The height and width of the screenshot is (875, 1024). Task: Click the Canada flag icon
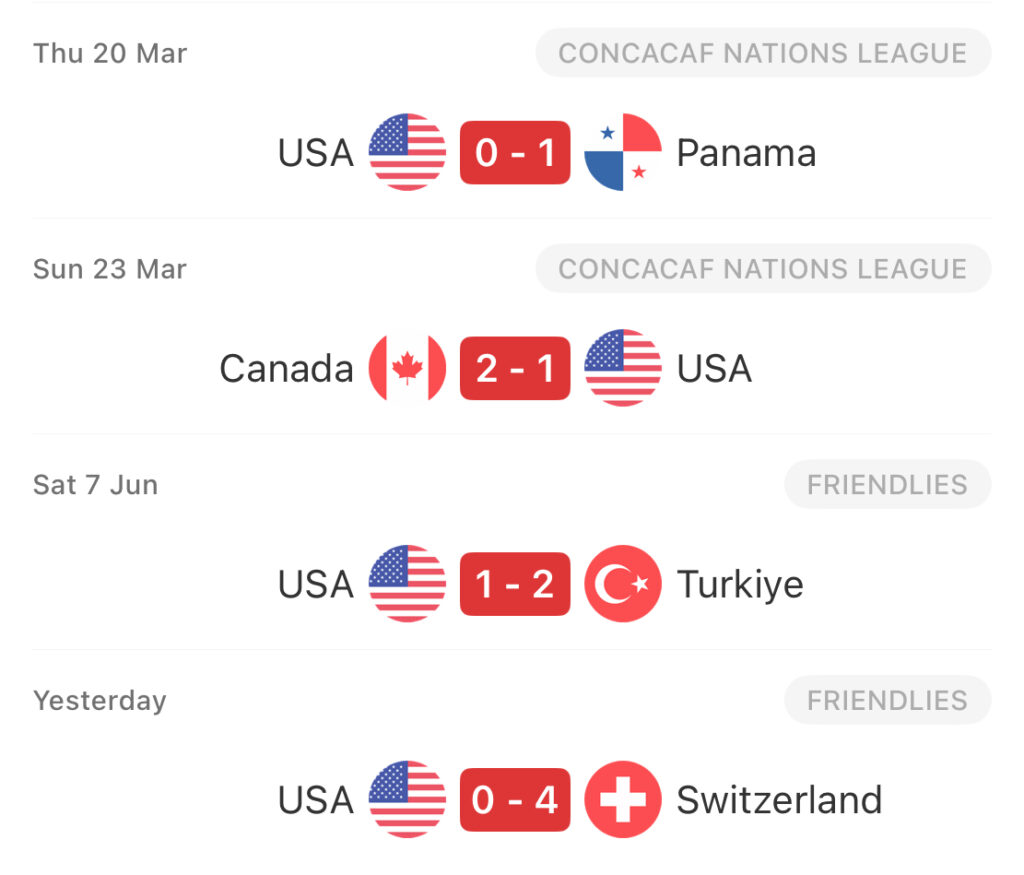click(x=407, y=368)
